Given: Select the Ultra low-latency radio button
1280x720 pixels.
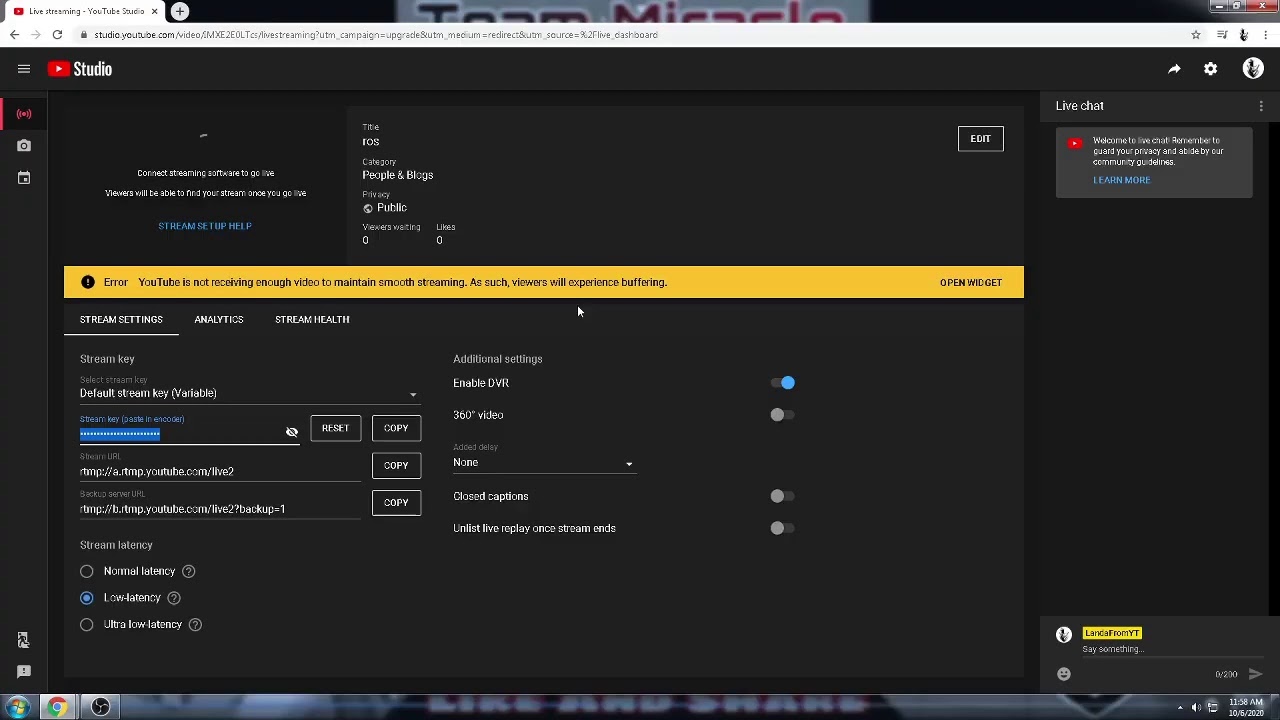Looking at the screenshot, I should [87, 625].
